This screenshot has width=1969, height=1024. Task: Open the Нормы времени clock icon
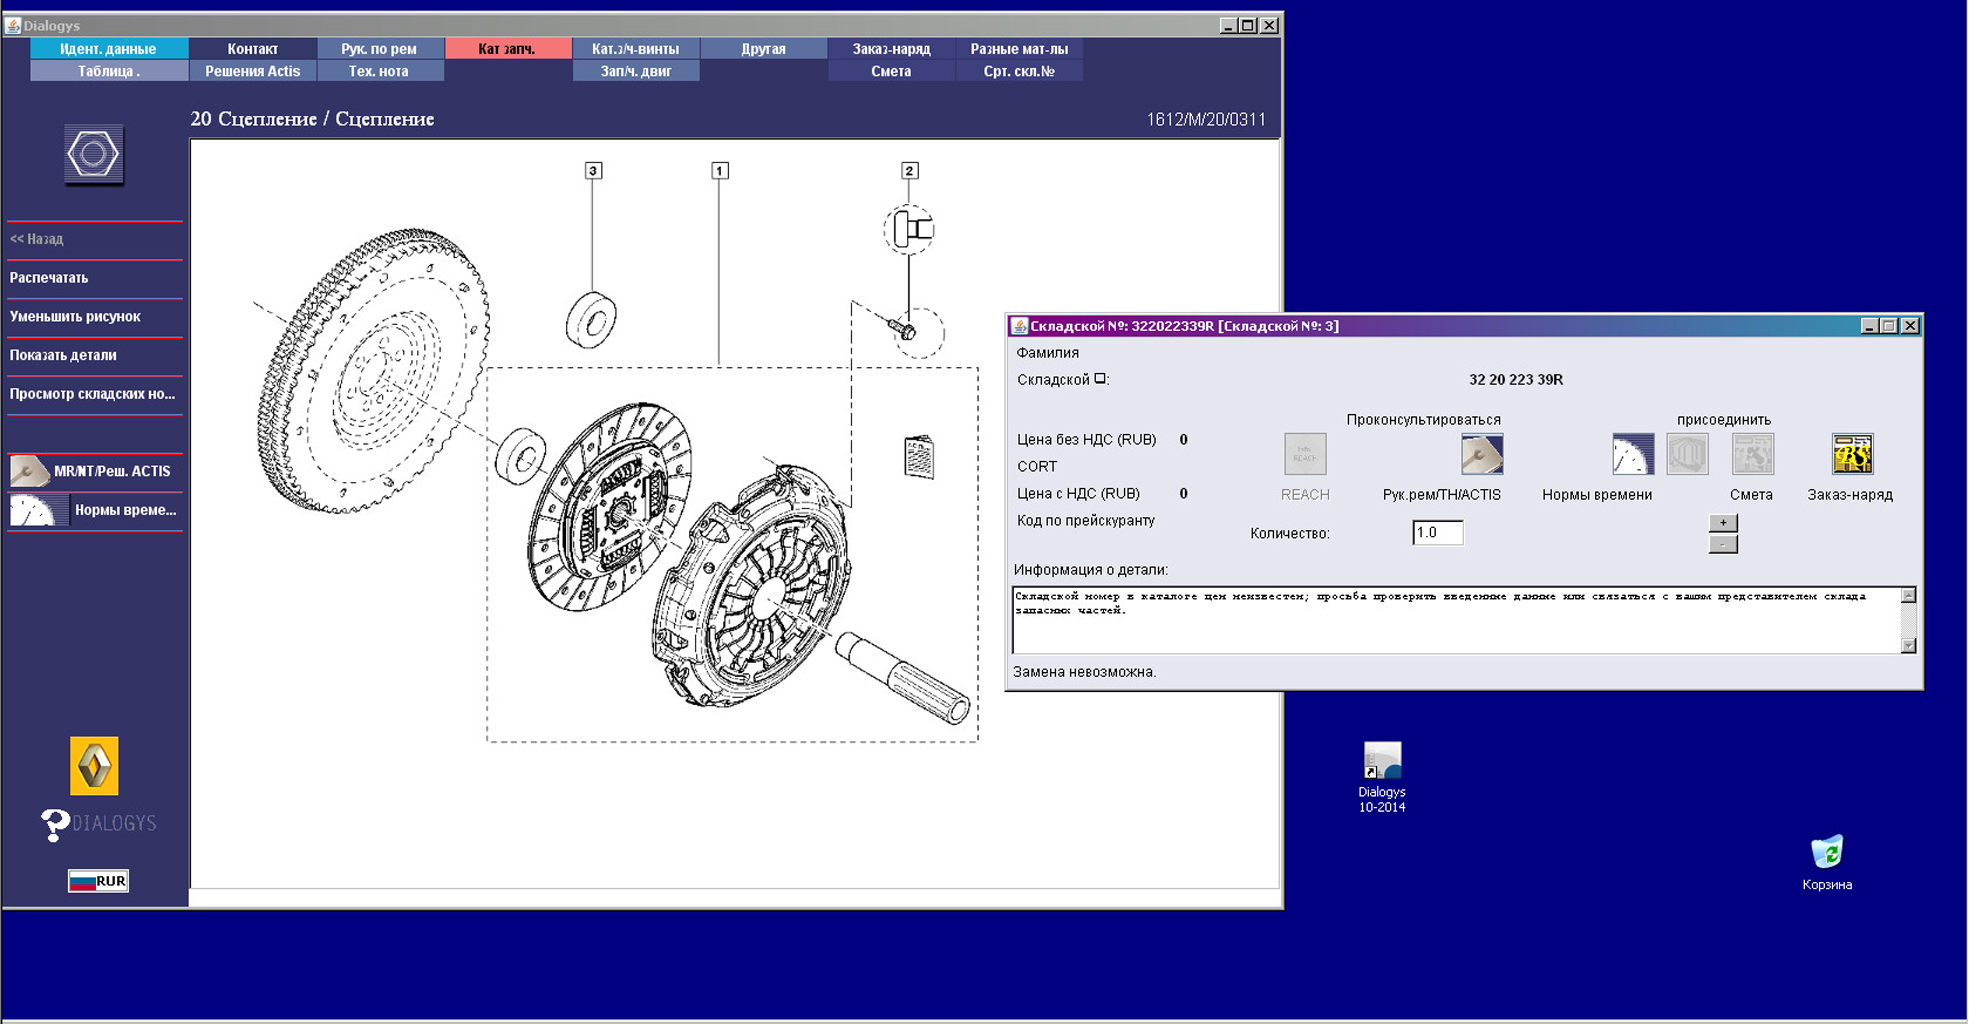[x=1632, y=454]
